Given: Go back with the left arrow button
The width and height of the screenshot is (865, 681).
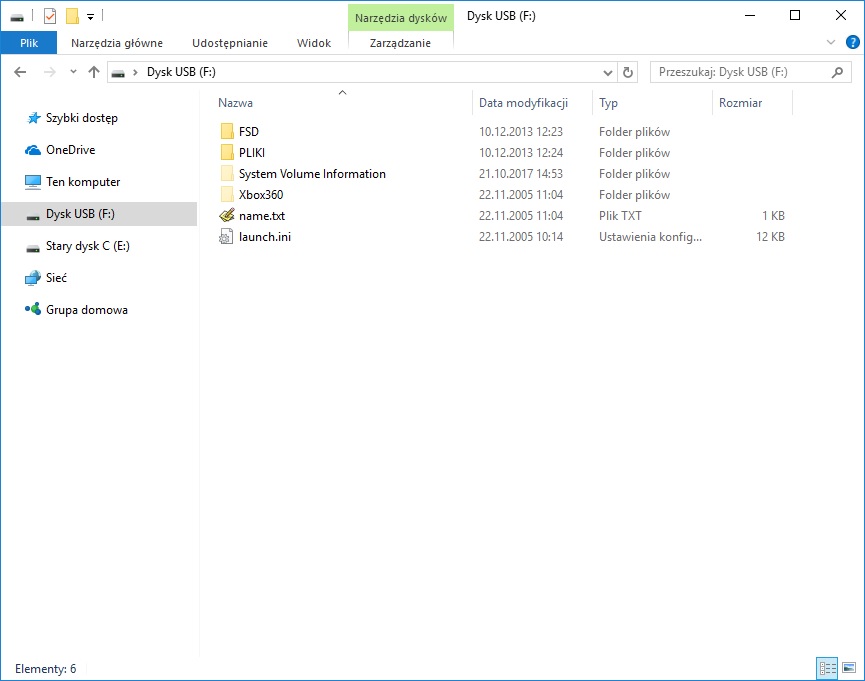Looking at the screenshot, I should point(20,72).
